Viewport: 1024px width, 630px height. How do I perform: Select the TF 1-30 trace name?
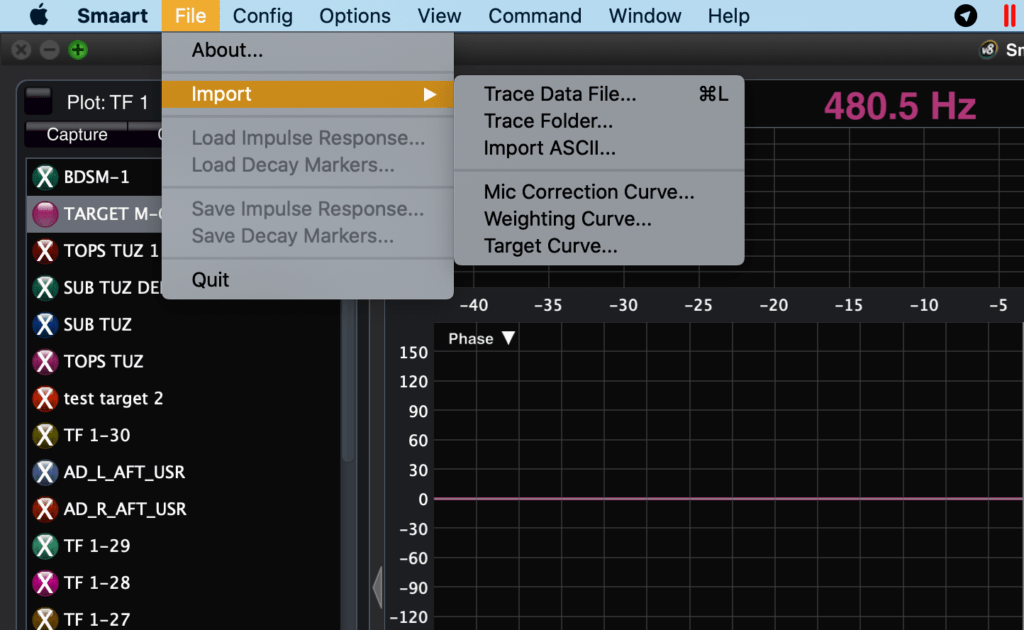click(97, 435)
